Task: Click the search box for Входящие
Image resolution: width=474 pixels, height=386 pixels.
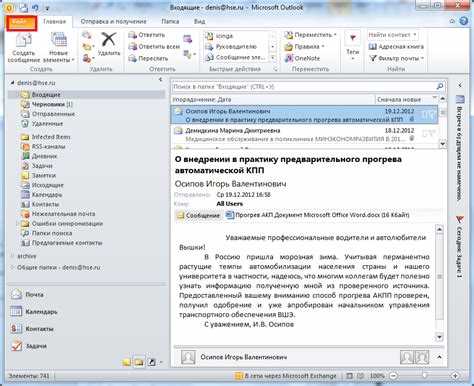Action: pyautogui.click(x=303, y=87)
